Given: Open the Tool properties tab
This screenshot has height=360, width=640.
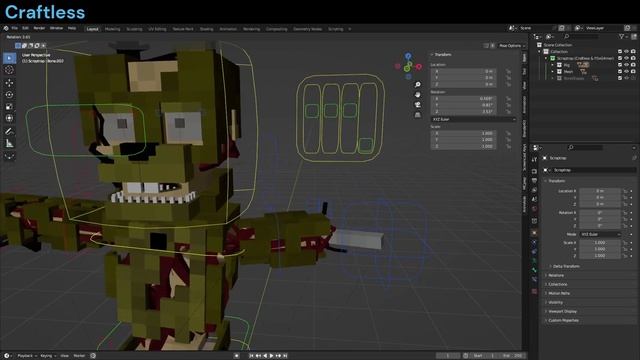Looking at the screenshot, I should point(534,160).
